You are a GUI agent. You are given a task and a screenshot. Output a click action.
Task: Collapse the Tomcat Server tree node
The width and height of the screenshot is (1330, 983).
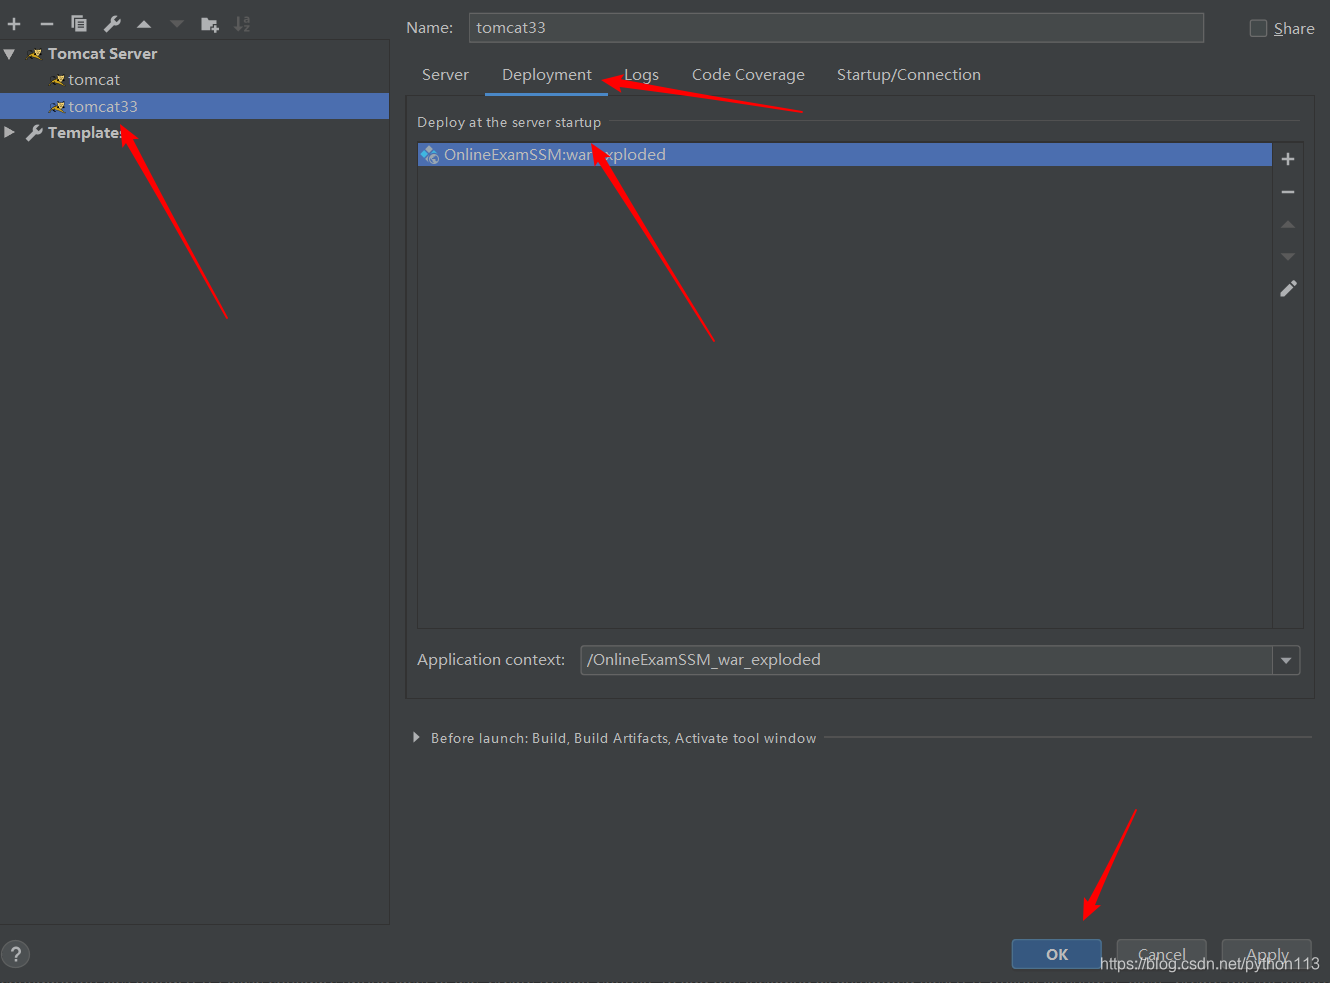pos(9,54)
